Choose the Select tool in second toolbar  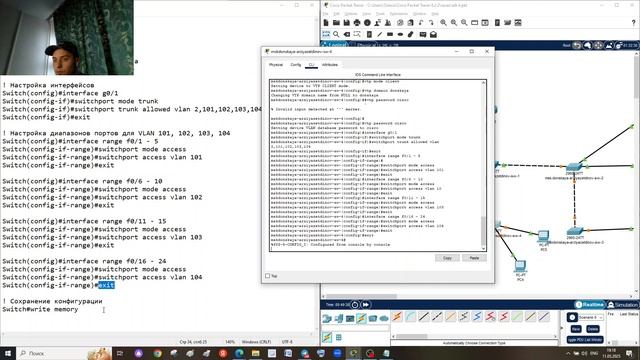(x=326, y=34)
